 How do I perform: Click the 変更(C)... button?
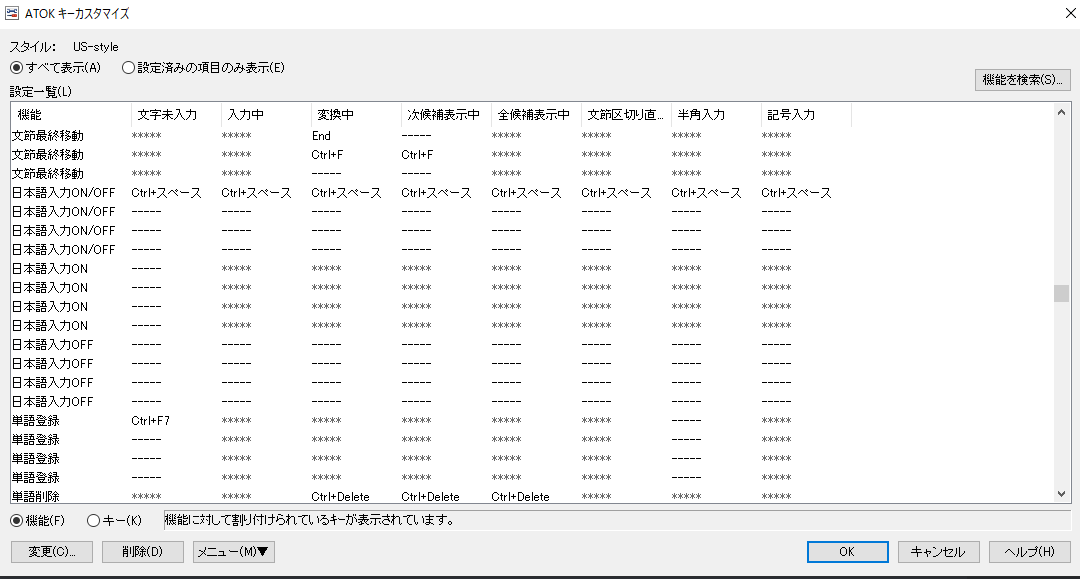pos(52,551)
